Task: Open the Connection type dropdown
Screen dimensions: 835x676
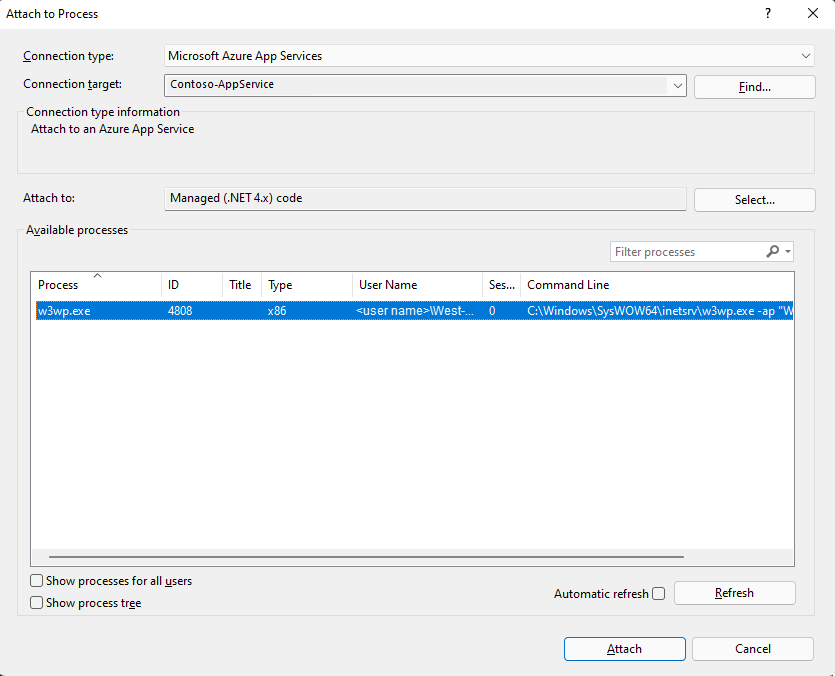Action: coord(489,56)
